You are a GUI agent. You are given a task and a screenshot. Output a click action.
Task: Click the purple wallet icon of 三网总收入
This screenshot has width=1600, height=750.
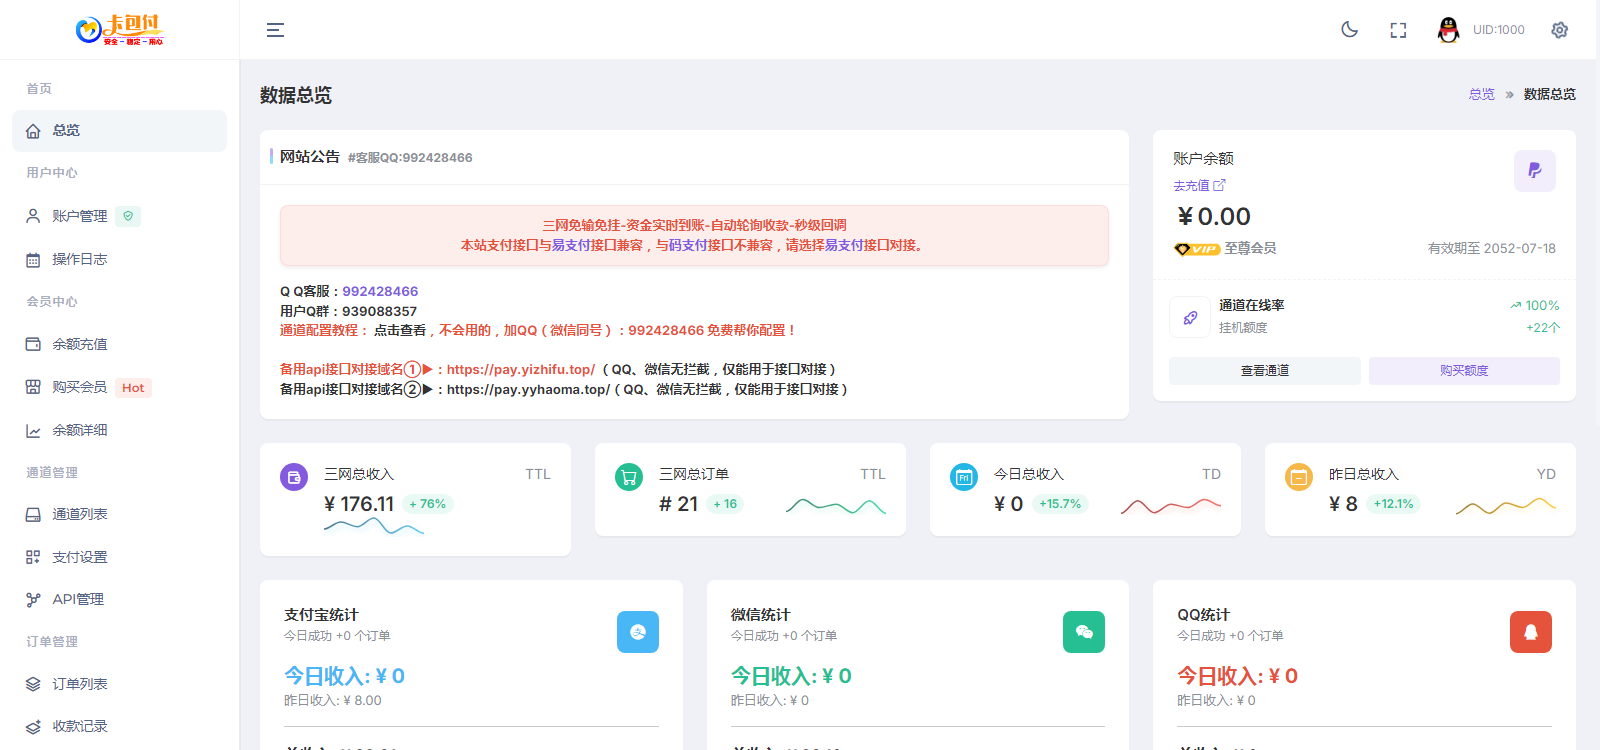click(294, 478)
